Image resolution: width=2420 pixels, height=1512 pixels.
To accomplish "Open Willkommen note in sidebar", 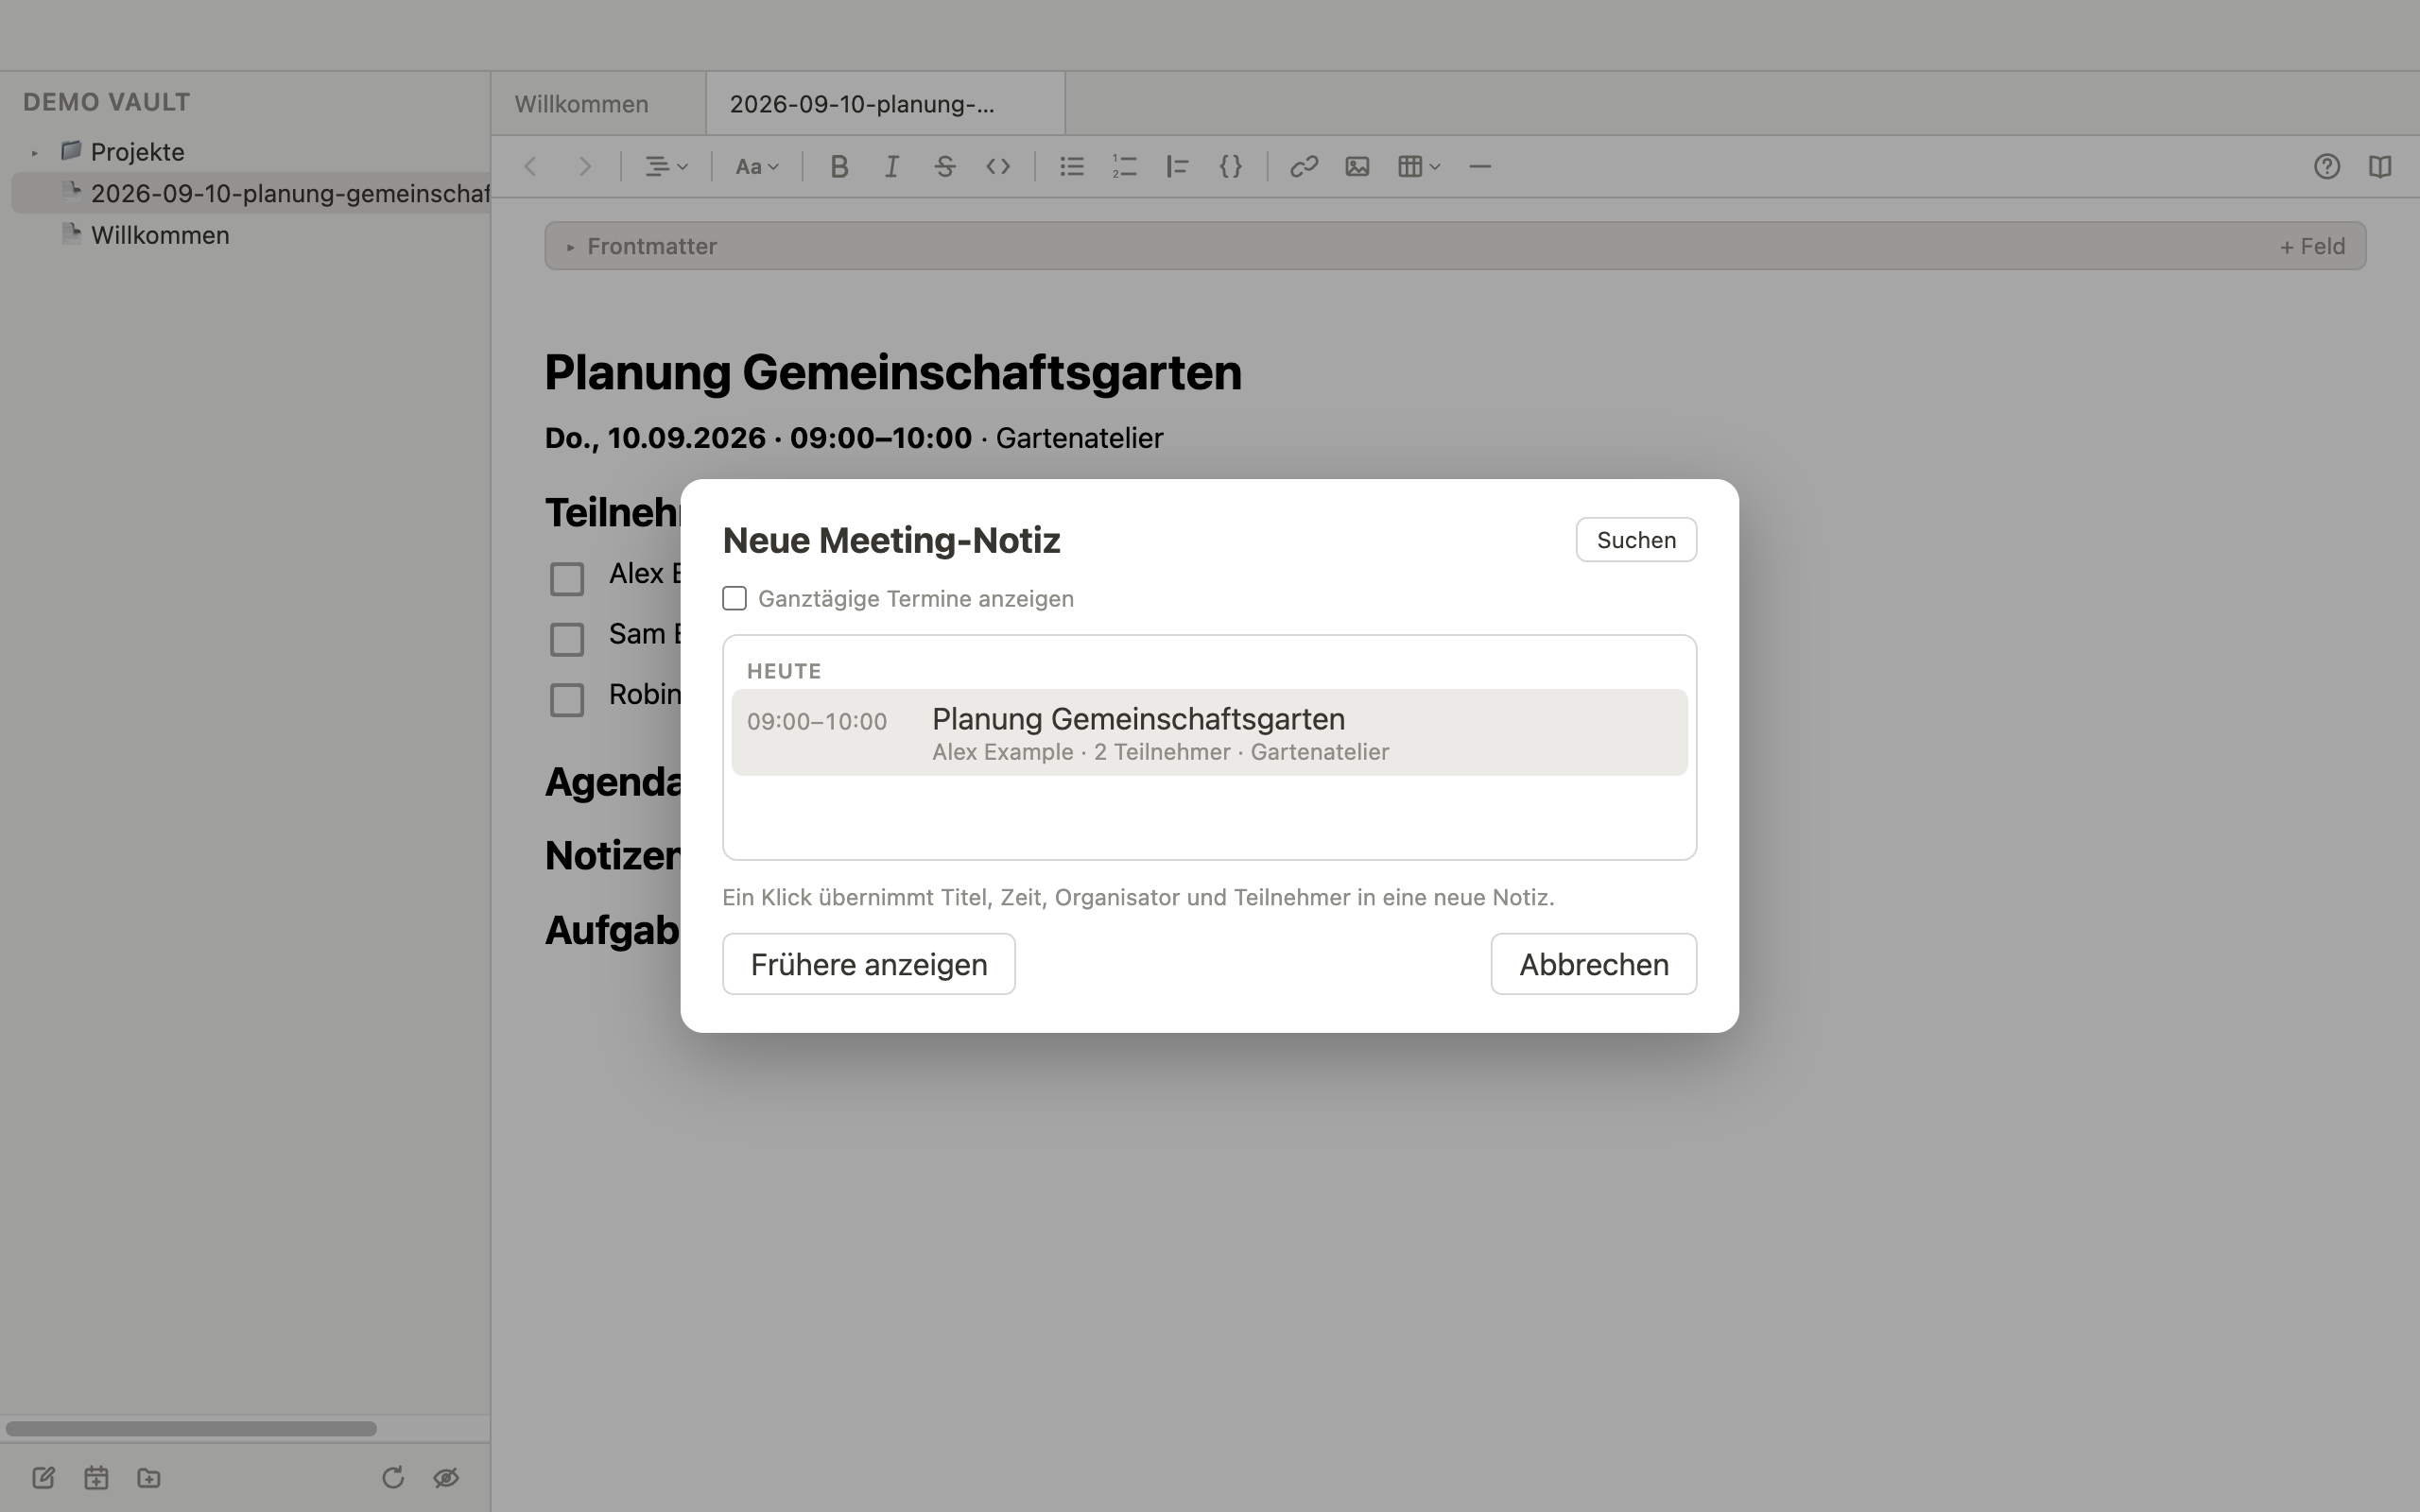I will click(160, 235).
